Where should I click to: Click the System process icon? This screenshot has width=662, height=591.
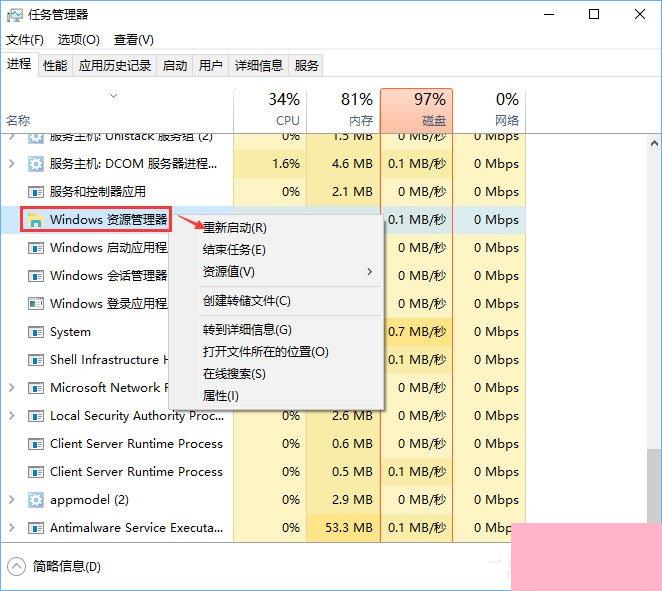click(36, 332)
